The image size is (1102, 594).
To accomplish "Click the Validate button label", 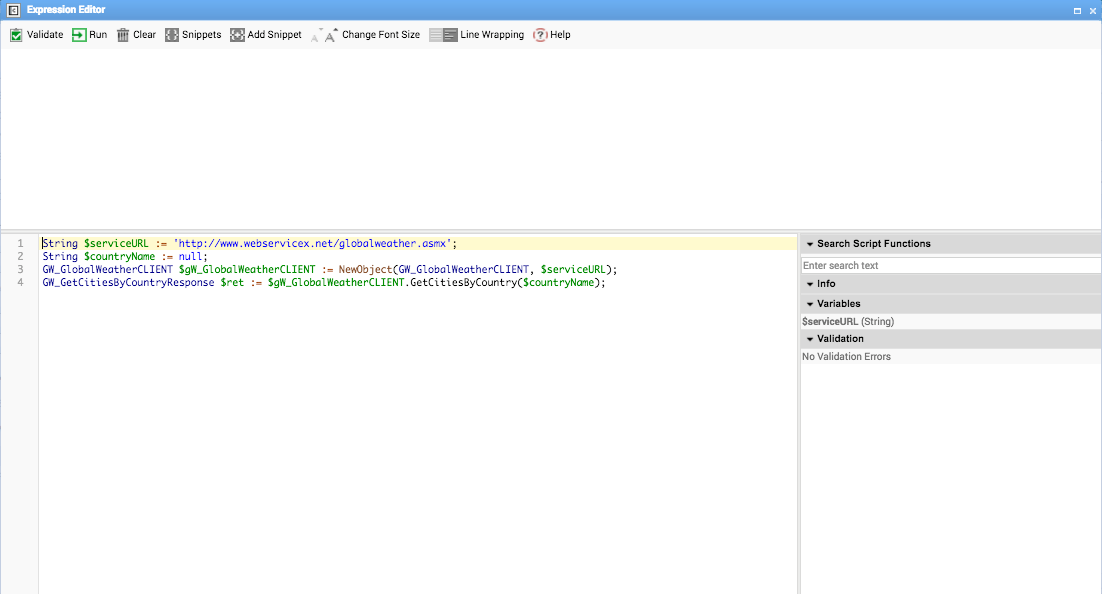I will click(45, 34).
